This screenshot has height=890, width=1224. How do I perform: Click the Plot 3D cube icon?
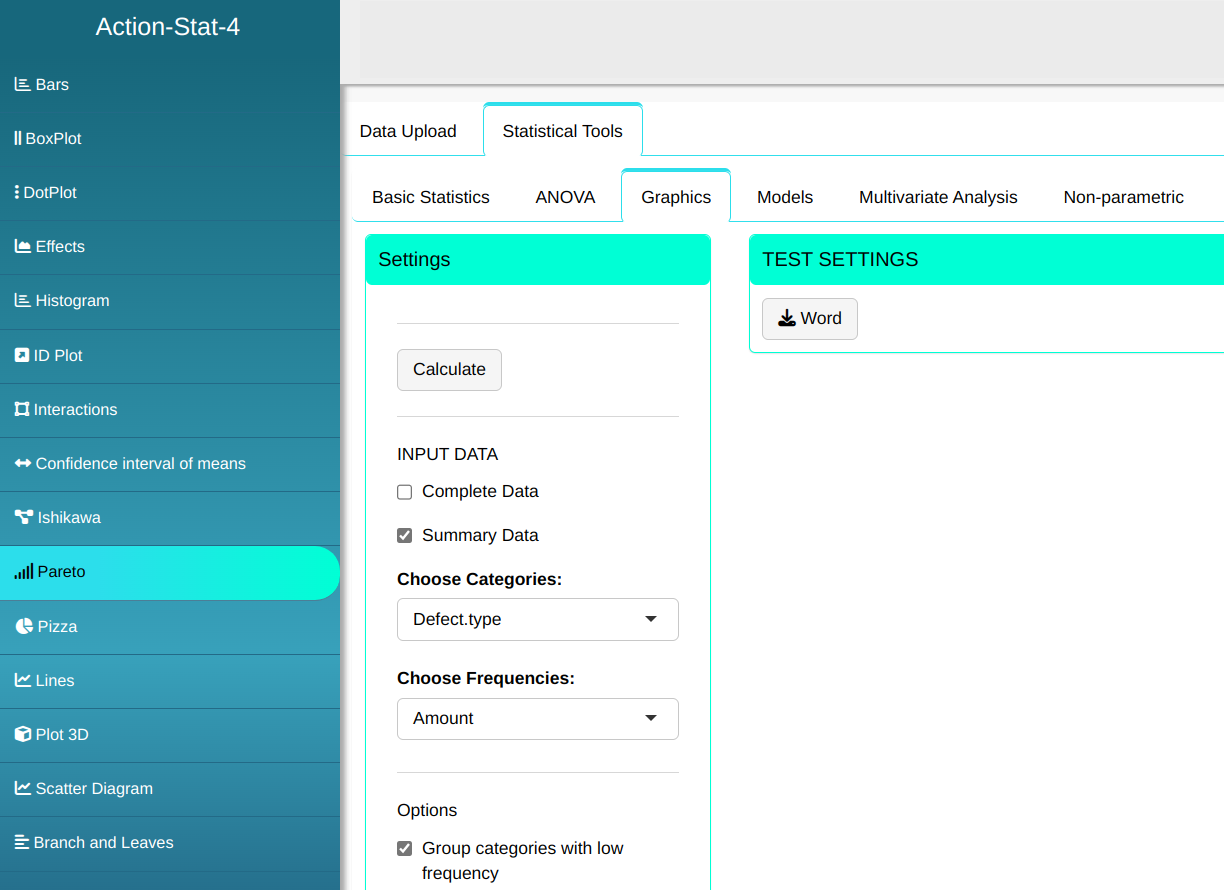(23, 735)
